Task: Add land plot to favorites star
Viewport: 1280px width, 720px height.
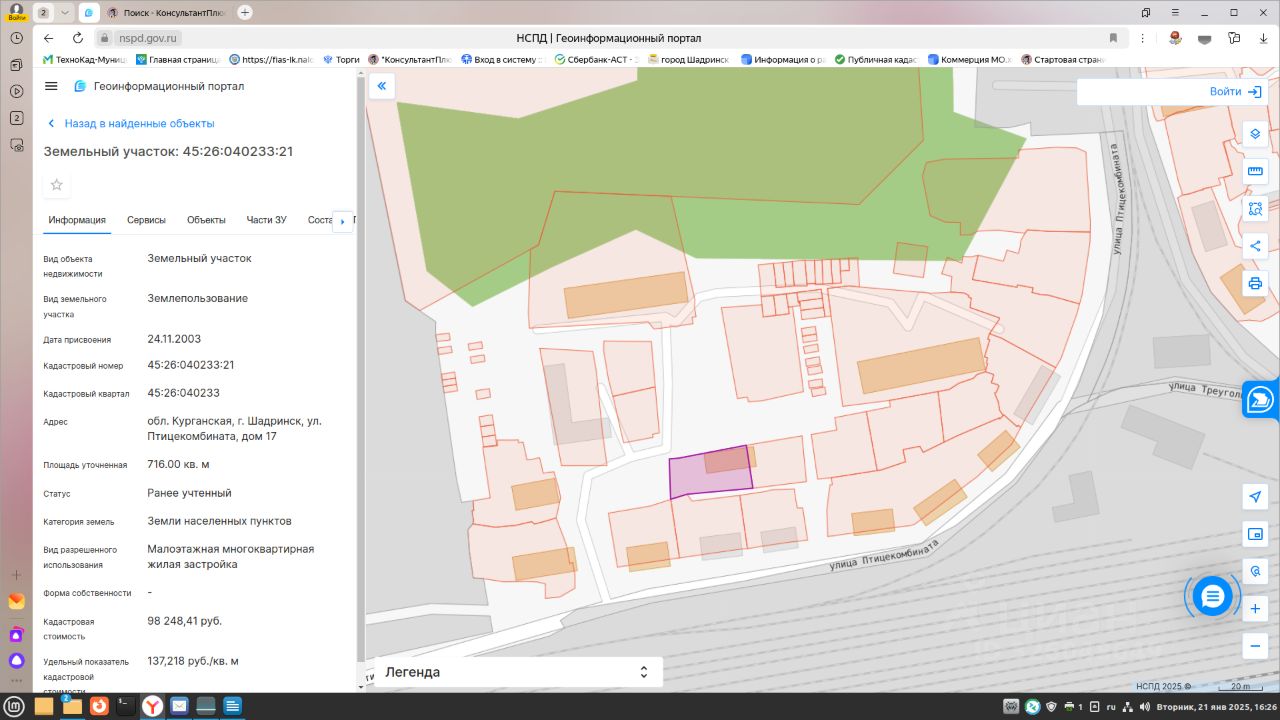Action: point(57,185)
